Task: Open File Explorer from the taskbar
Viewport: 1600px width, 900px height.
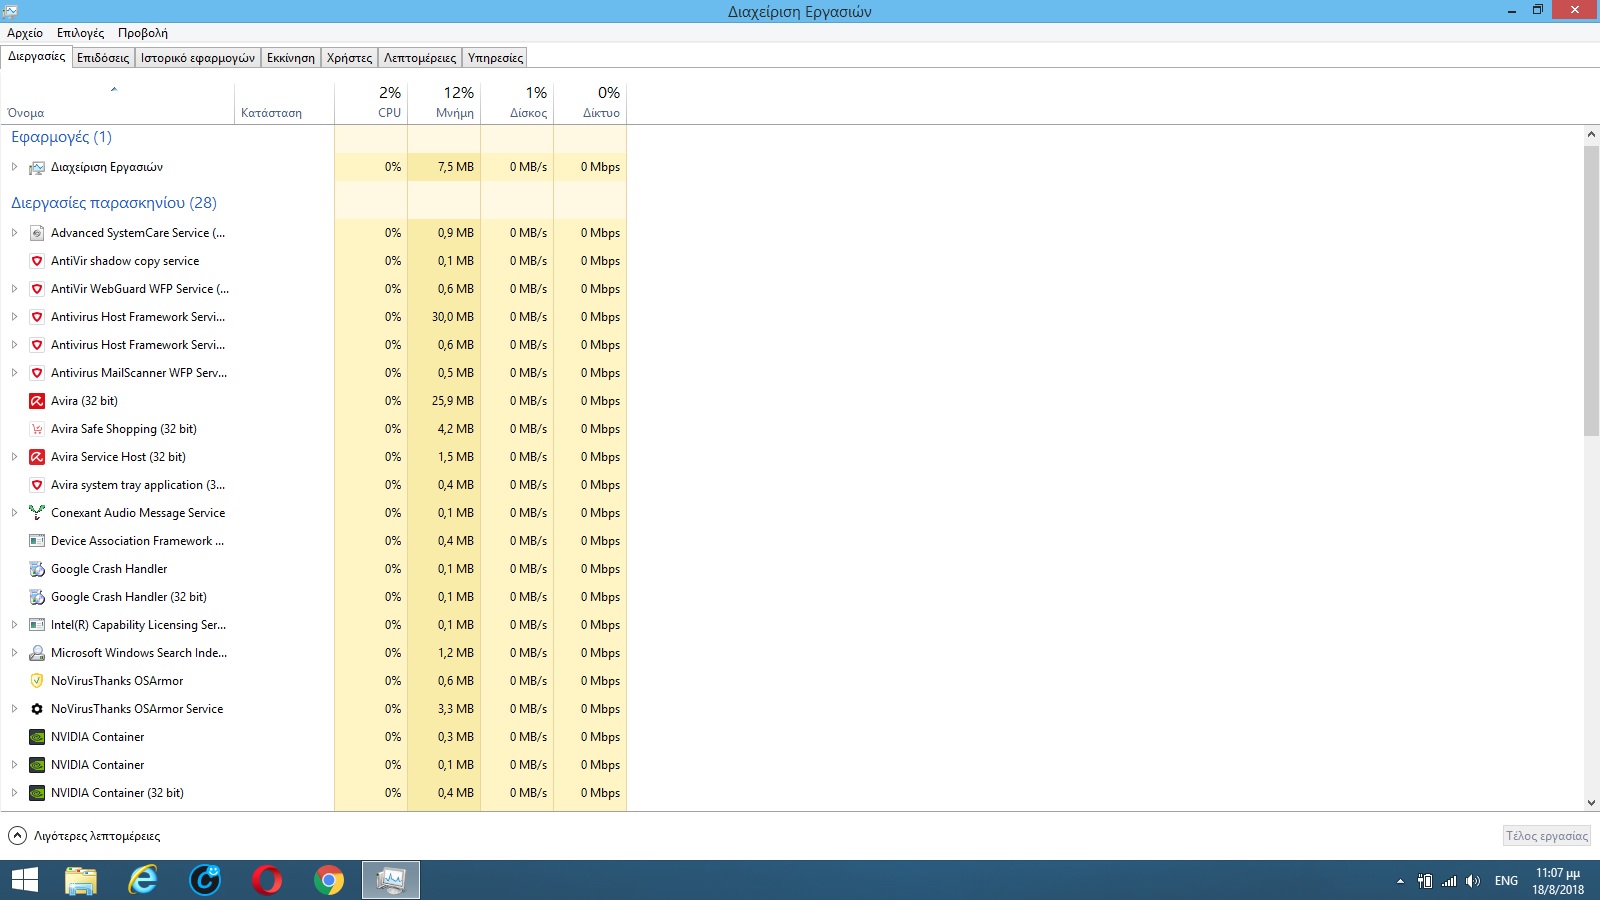Action: coord(81,880)
